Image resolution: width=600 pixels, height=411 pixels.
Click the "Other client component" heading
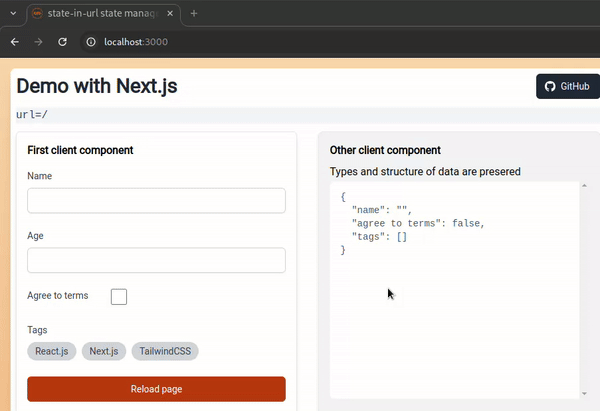pyautogui.click(x=385, y=150)
